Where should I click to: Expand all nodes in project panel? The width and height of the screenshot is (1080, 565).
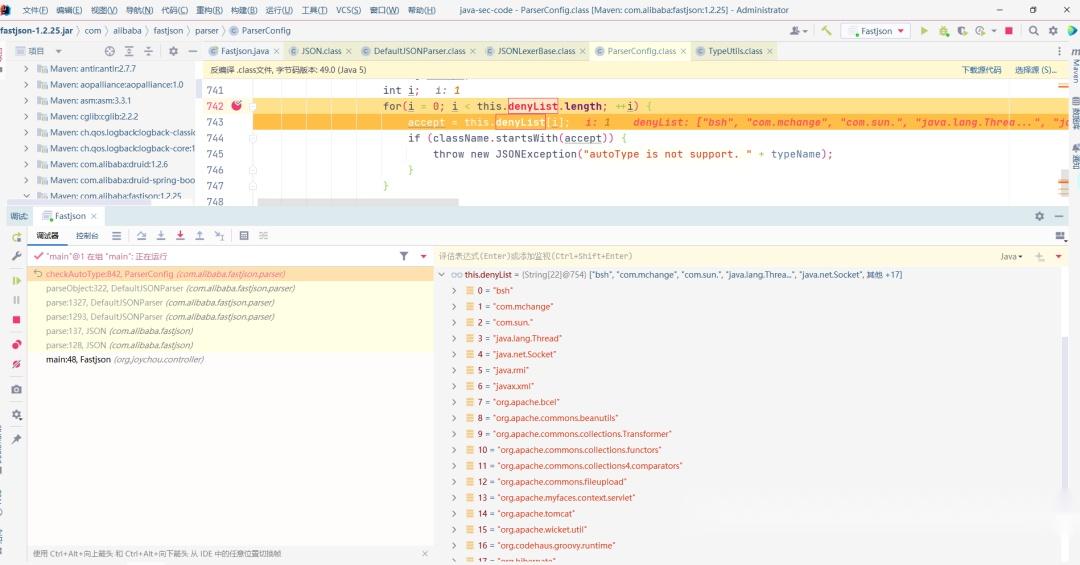[x=129, y=51]
